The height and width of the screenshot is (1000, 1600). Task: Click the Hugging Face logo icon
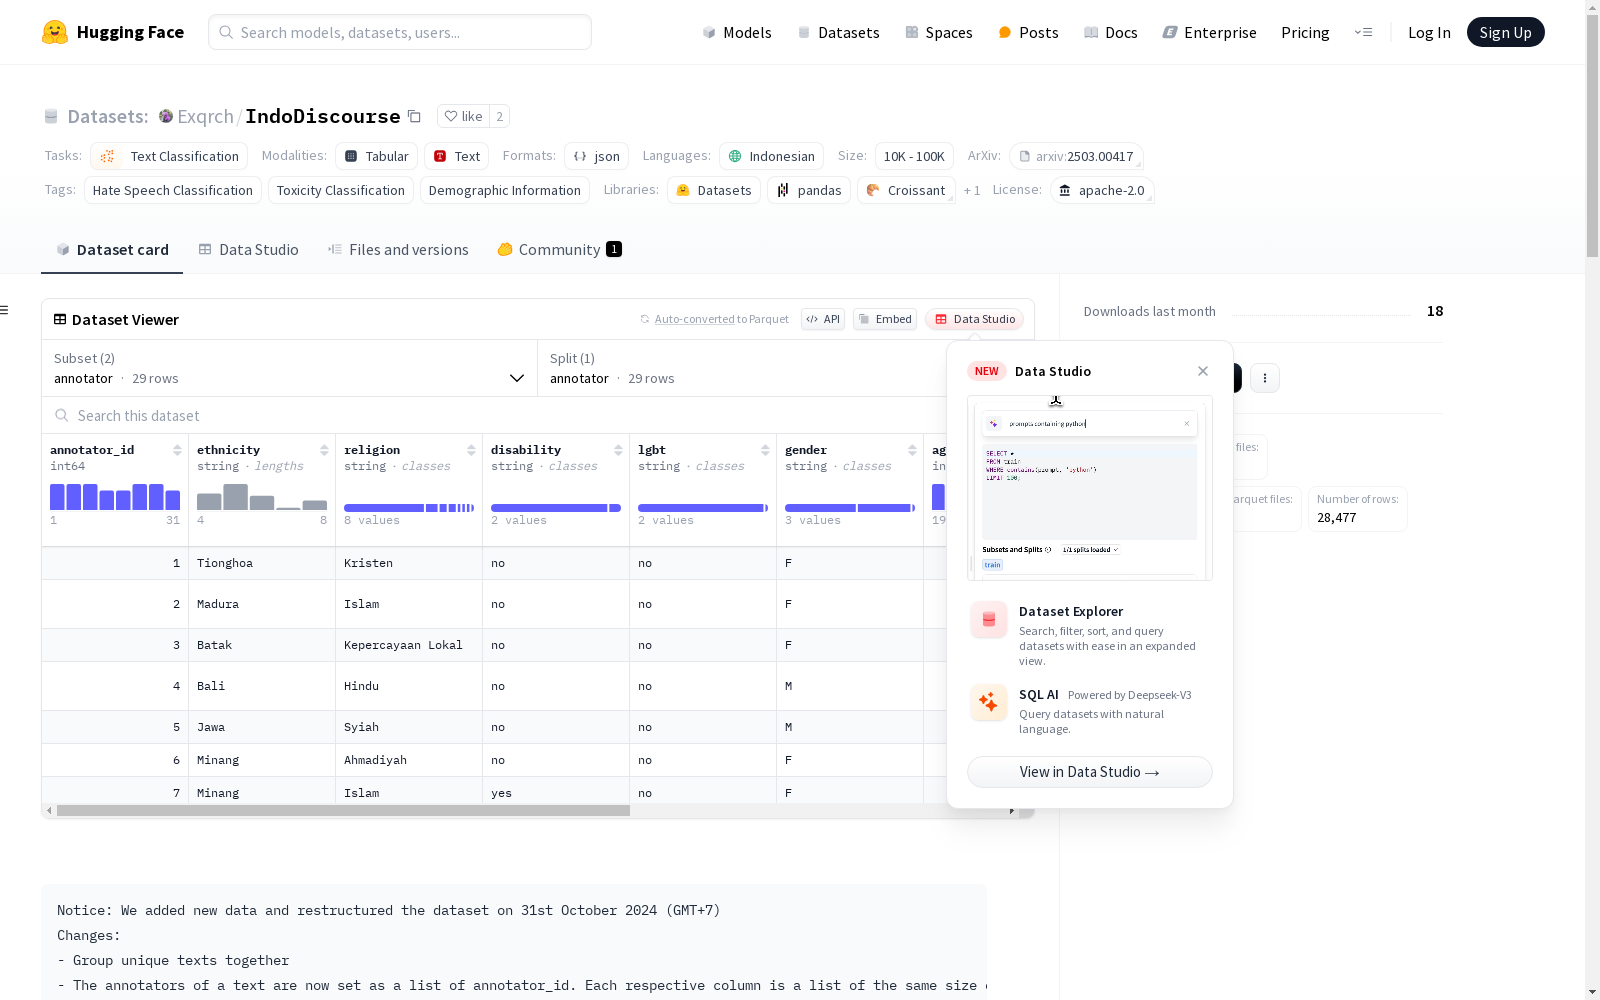(x=55, y=32)
